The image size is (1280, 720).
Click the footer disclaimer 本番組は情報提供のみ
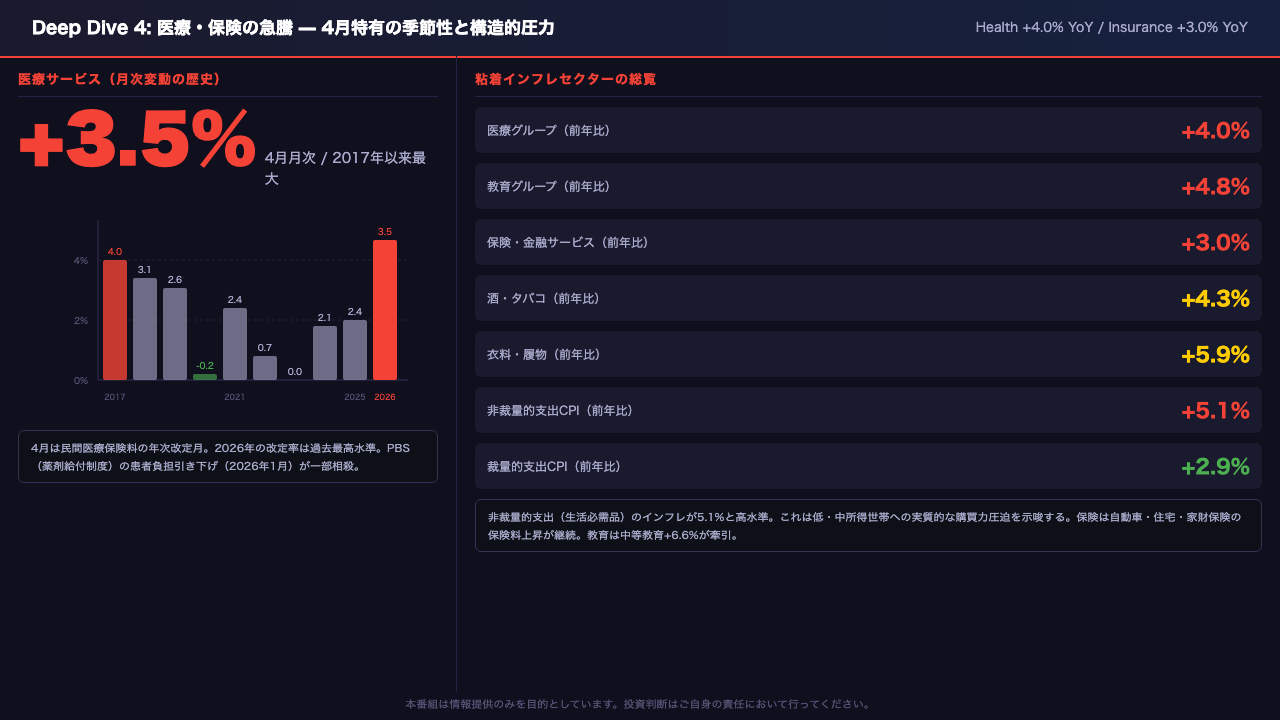pos(638,704)
